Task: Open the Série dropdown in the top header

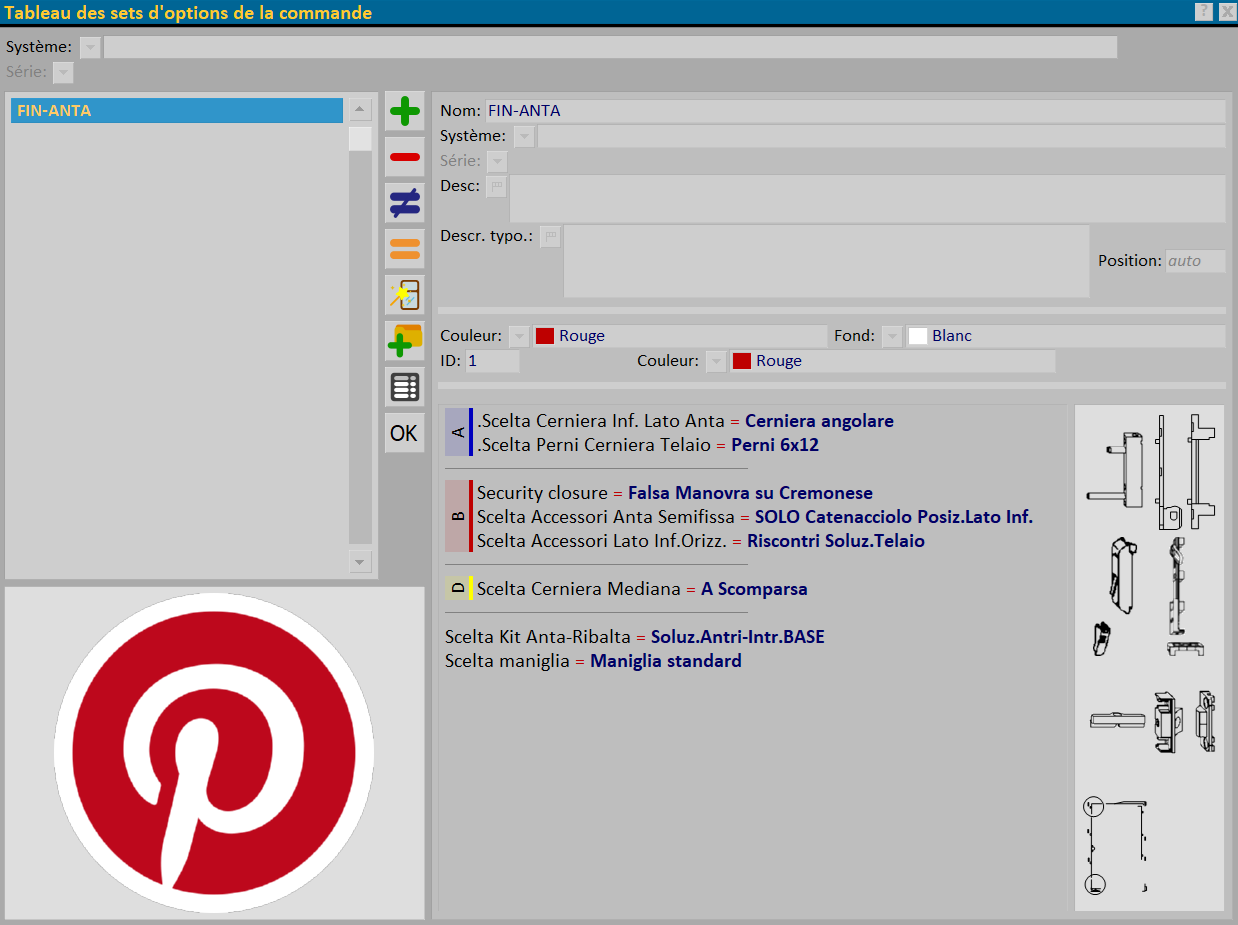Action: (x=63, y=73)
